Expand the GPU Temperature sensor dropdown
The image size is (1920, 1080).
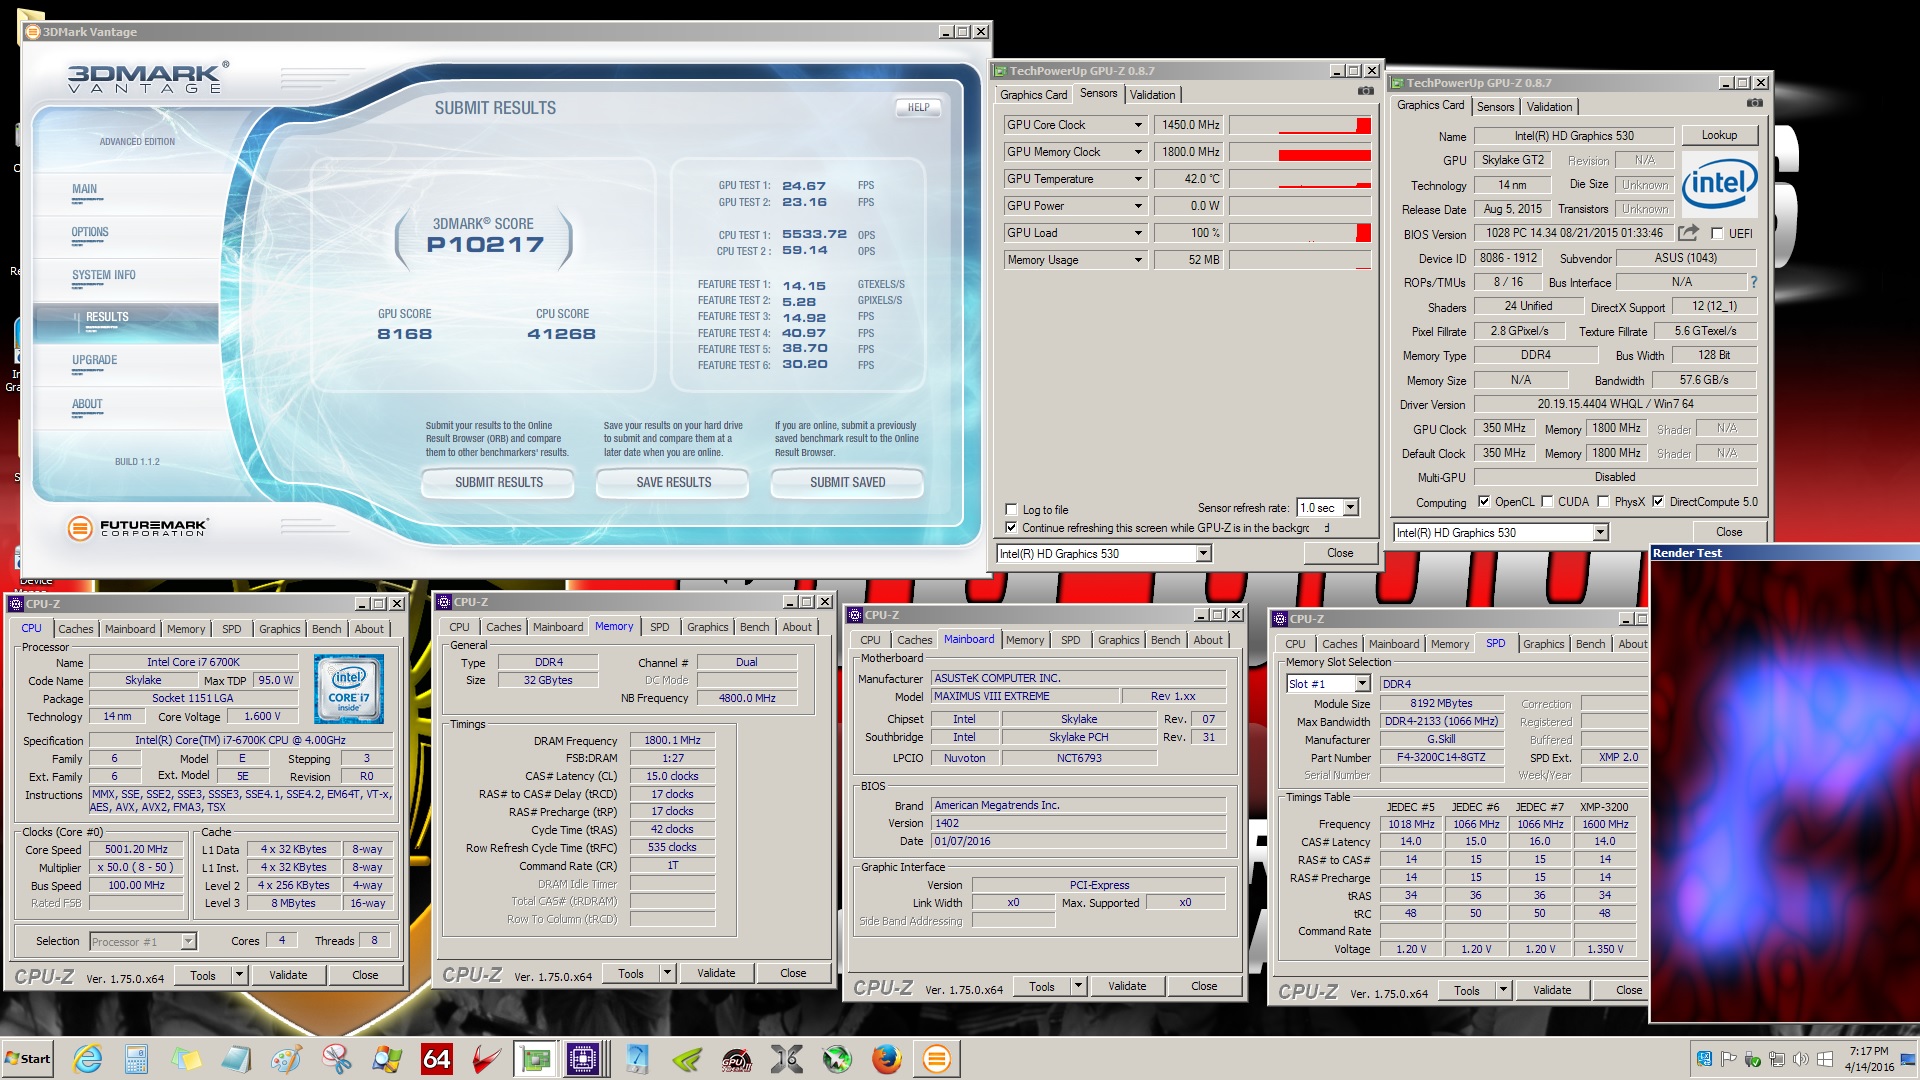1138,179
